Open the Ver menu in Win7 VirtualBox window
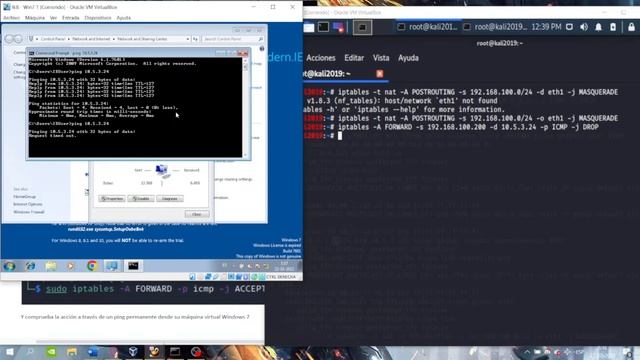 (x=53, y=18)
